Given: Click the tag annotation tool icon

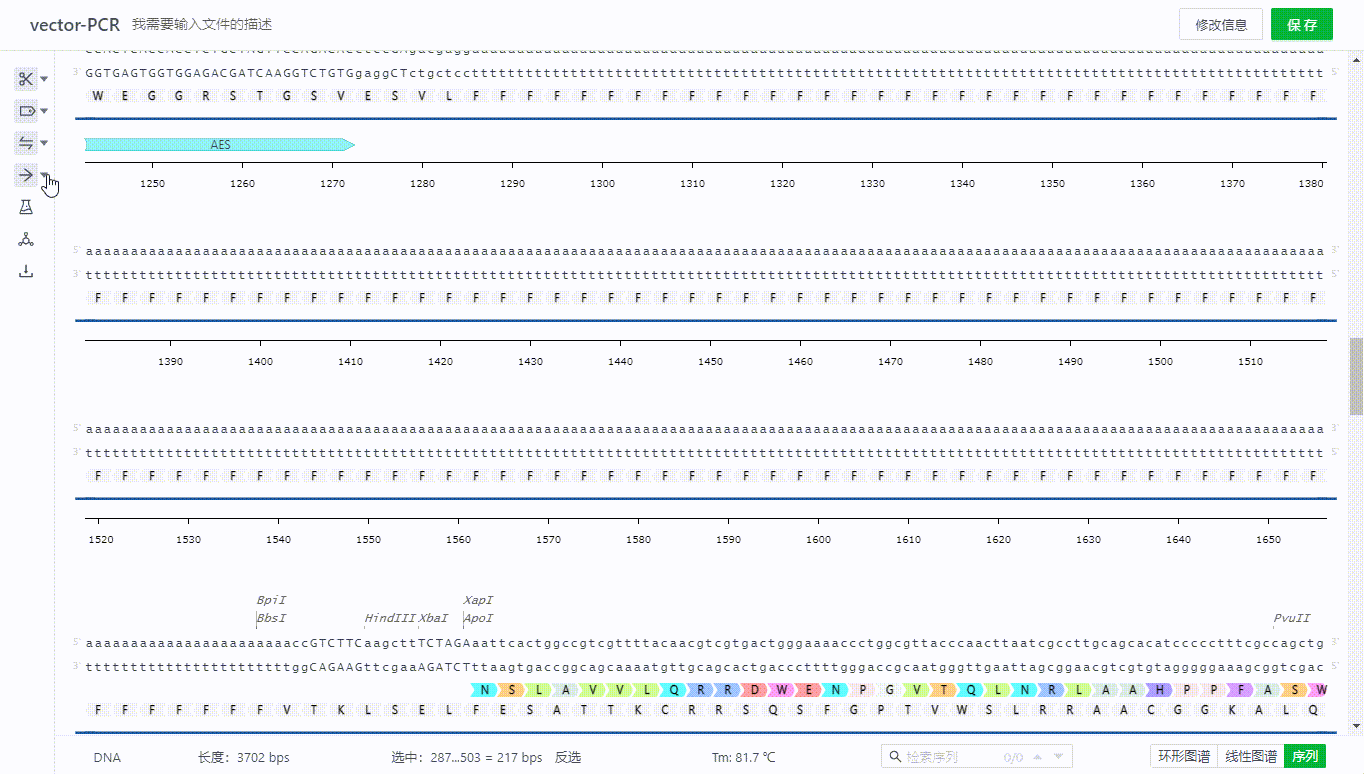Looking at the screenshot, I should tap(26, 111).
